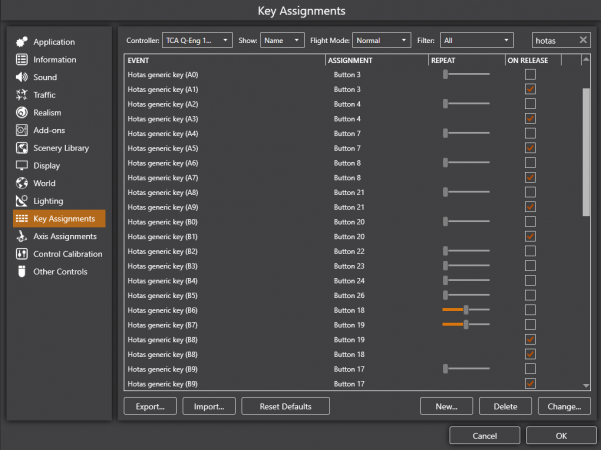Click the scroll up arrow of list
The height and width of the screenshot is (450, 601).
(586, 59)
